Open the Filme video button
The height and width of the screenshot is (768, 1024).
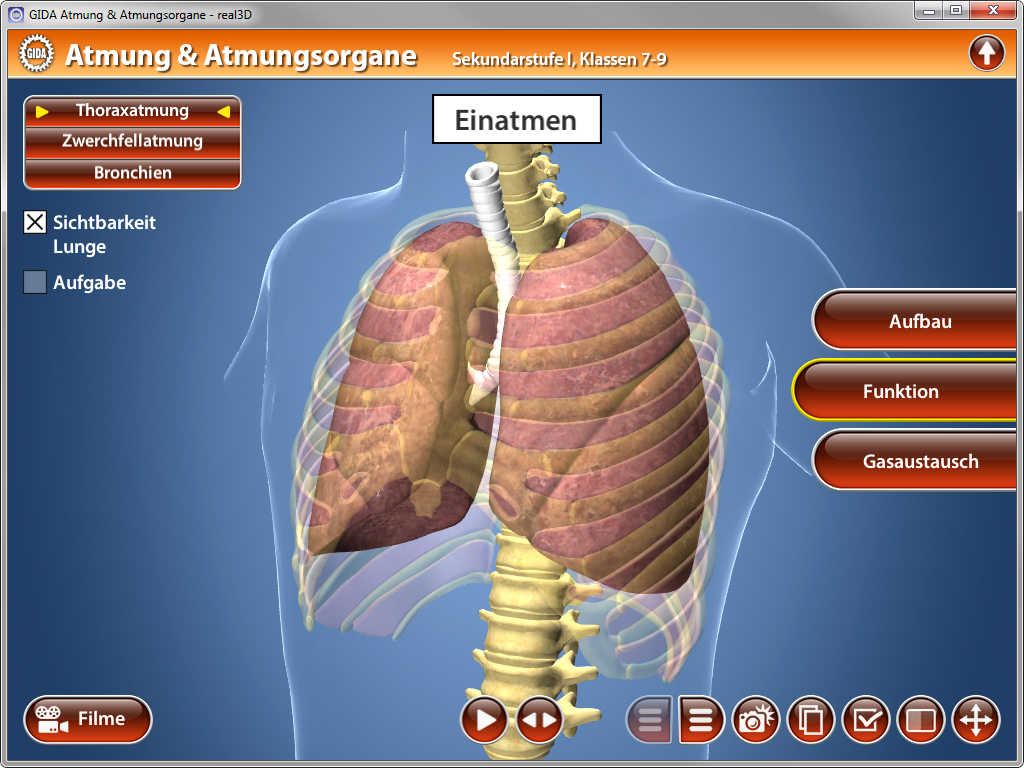pos(88,719)
